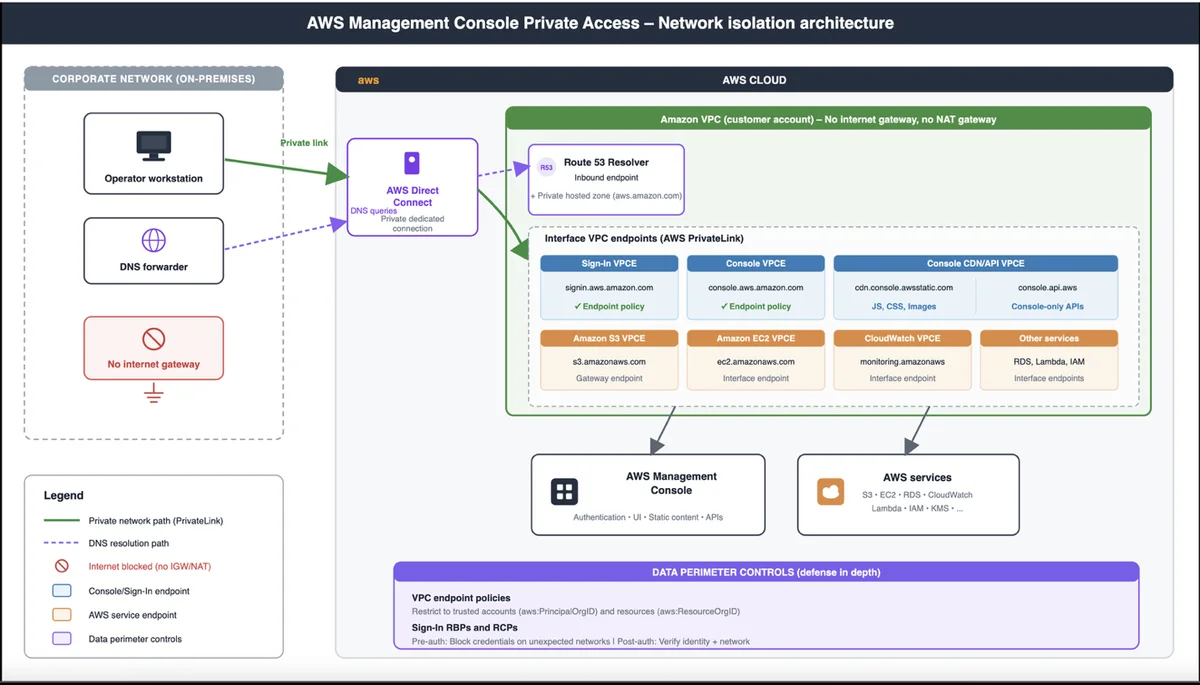Click the AWS services orange cloud icon

click(830, 492)
